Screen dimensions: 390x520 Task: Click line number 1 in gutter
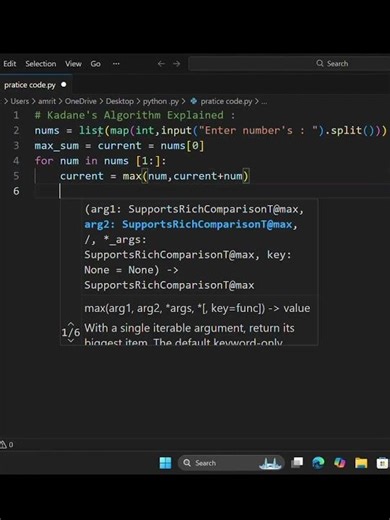click(x=16, y=115)
